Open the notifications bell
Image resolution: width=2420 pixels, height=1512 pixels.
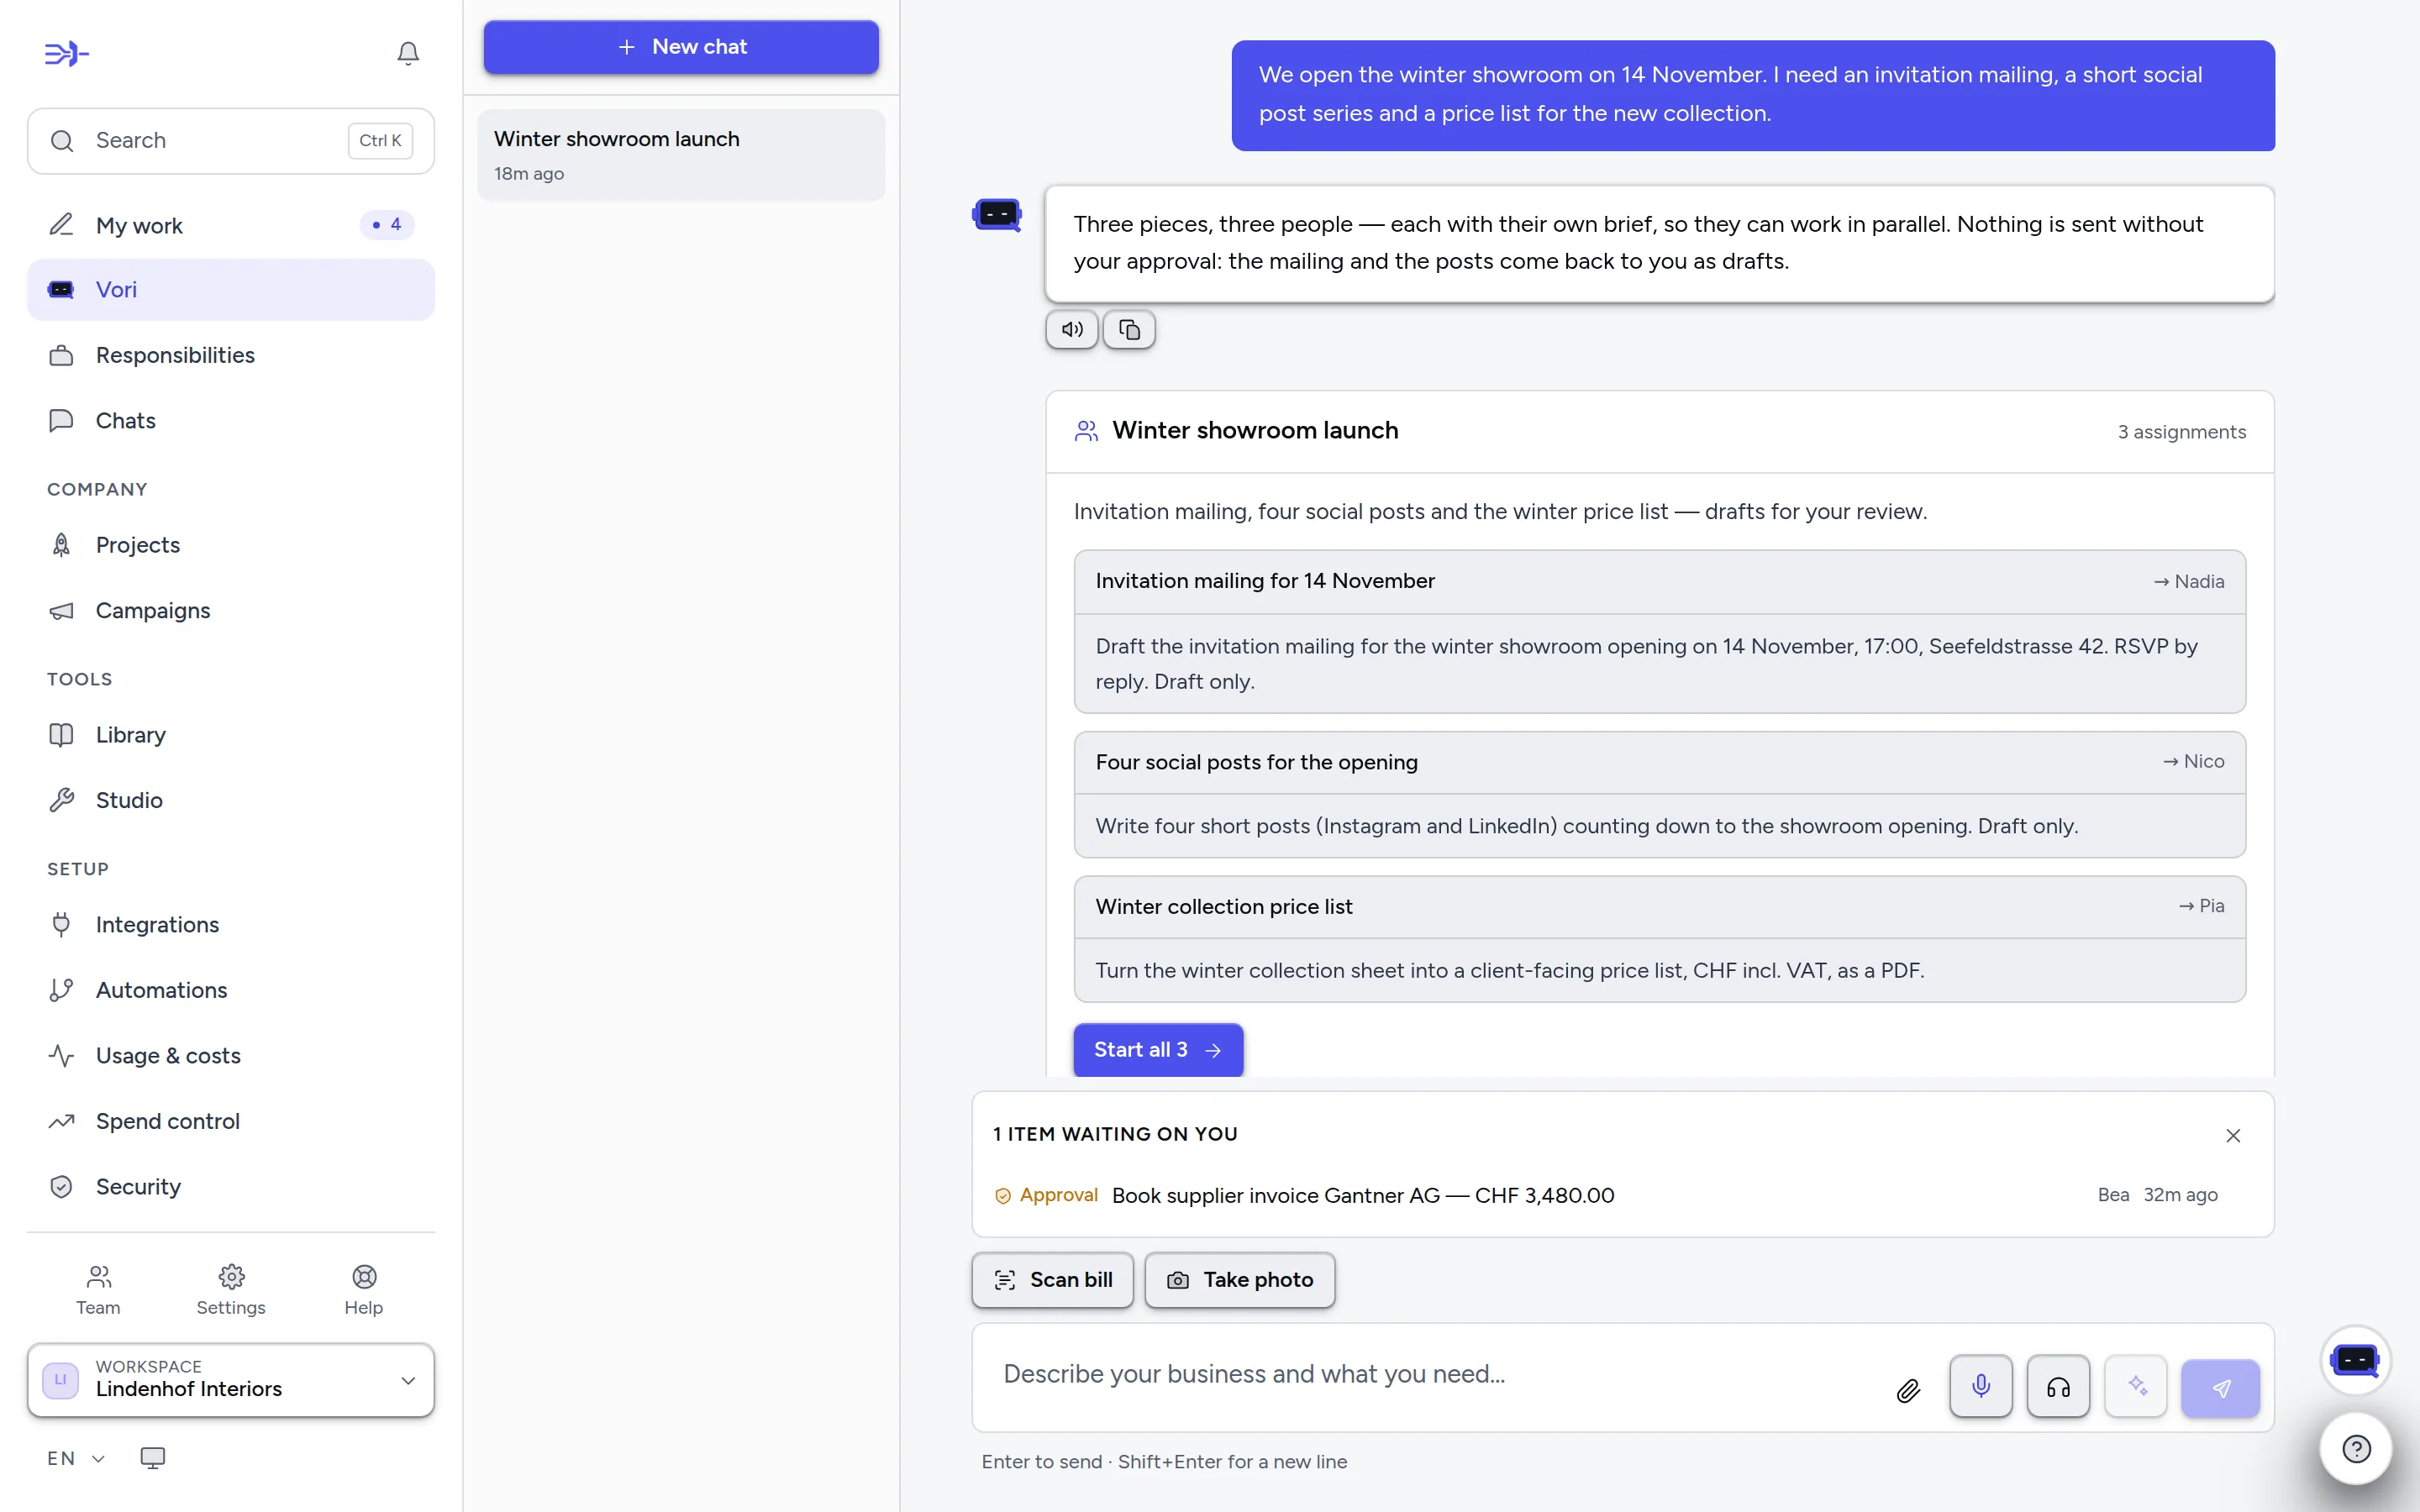point(407,53)
